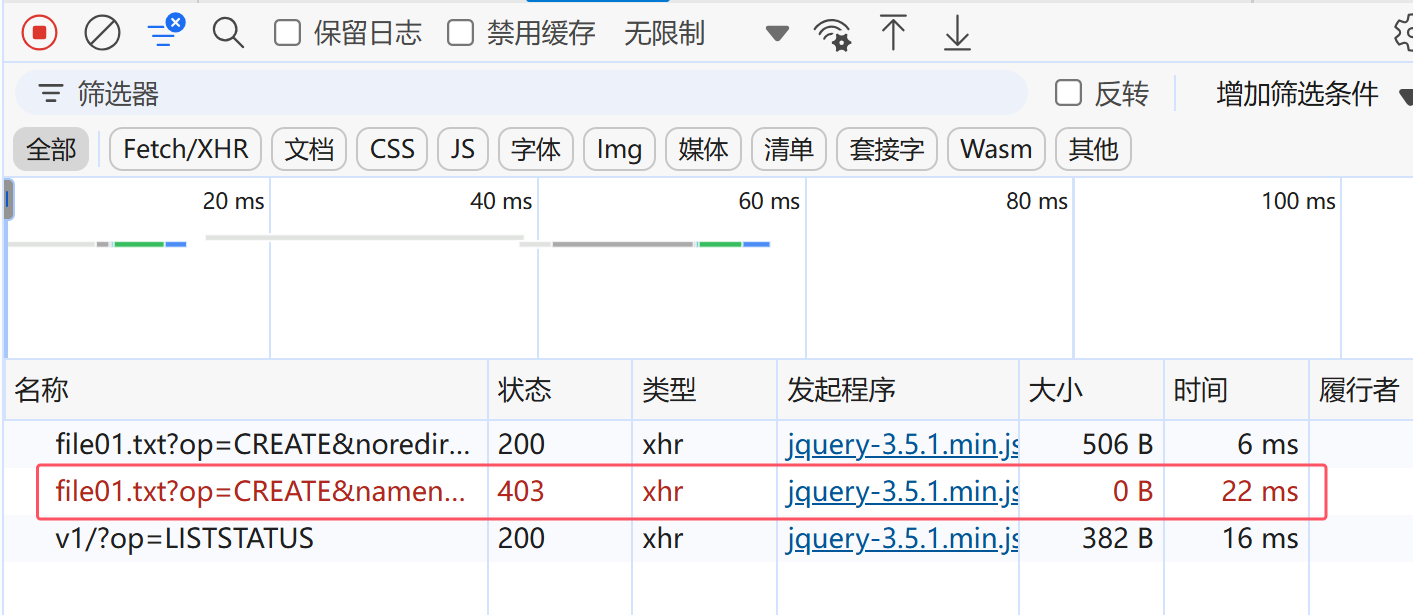Click the 506 B size cell
This screenshot has width=1413, height=615.
1091,444
